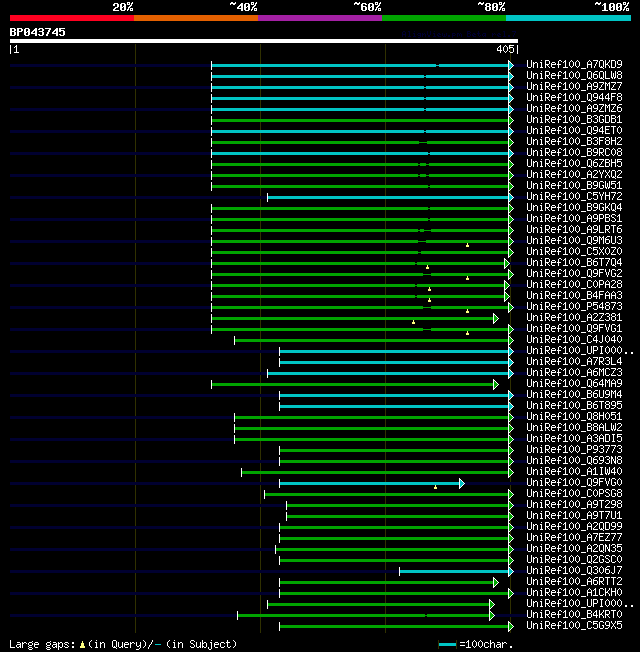Image resolution: width=640 pixels, height=652 pixels.
Task: Select the UniRef100_A9ZMZ7 label
Action: point(574,86)
